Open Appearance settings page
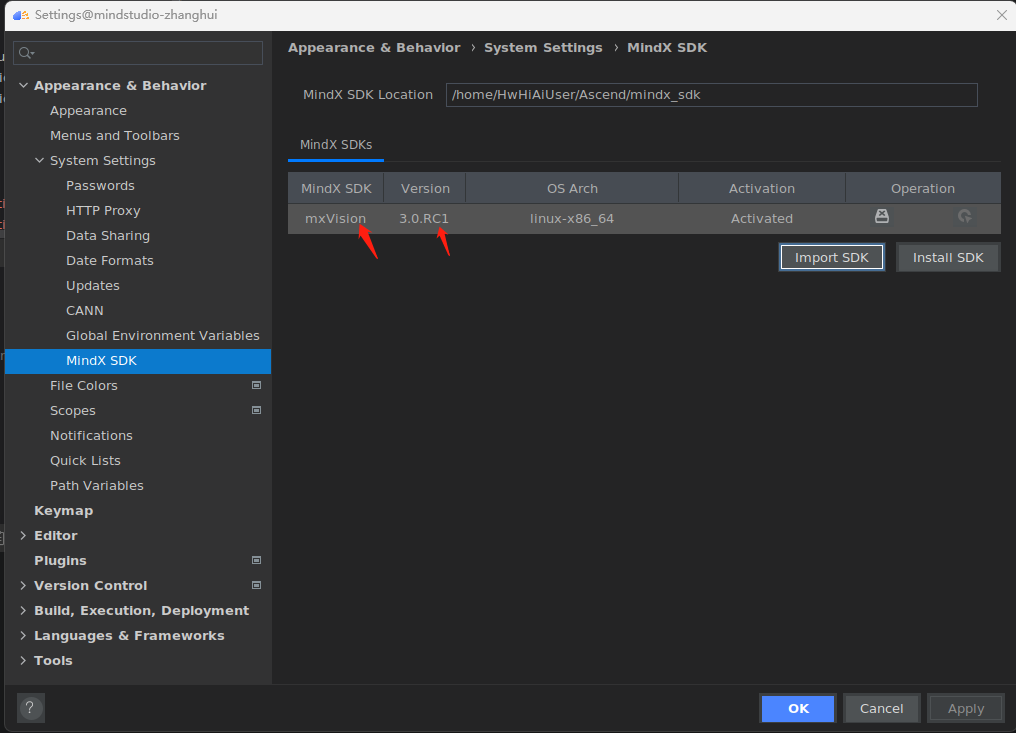Image resolution: width=1016 pixels, height=733 pixels. click(88, 111)
